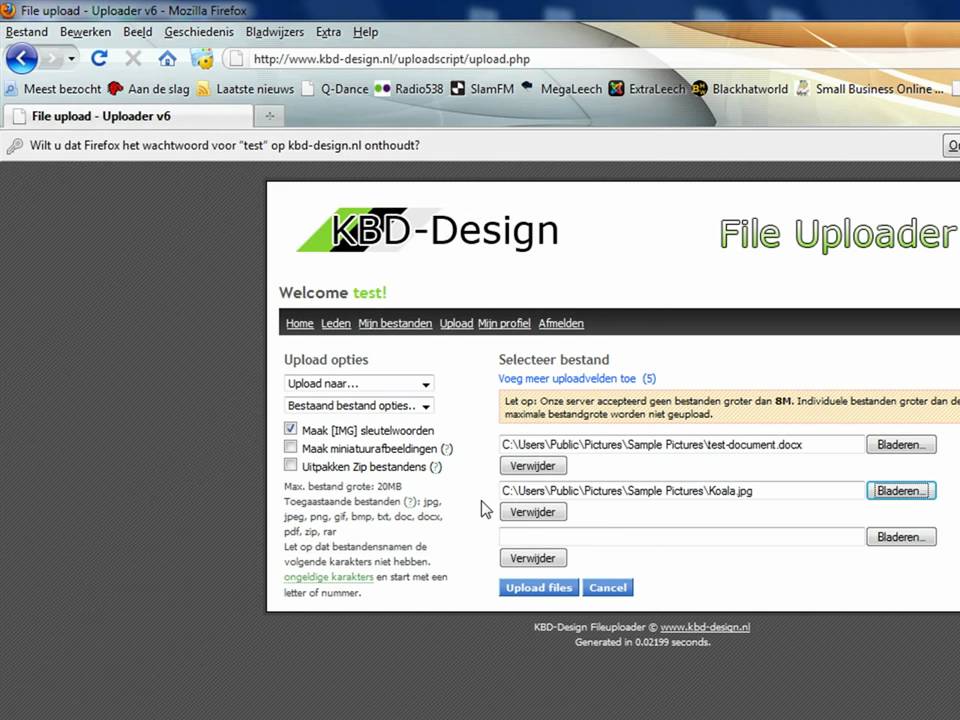Uncheck Maak [IMG] sleutelwoorden checkbox
The image size is (960, 720).
290,429
